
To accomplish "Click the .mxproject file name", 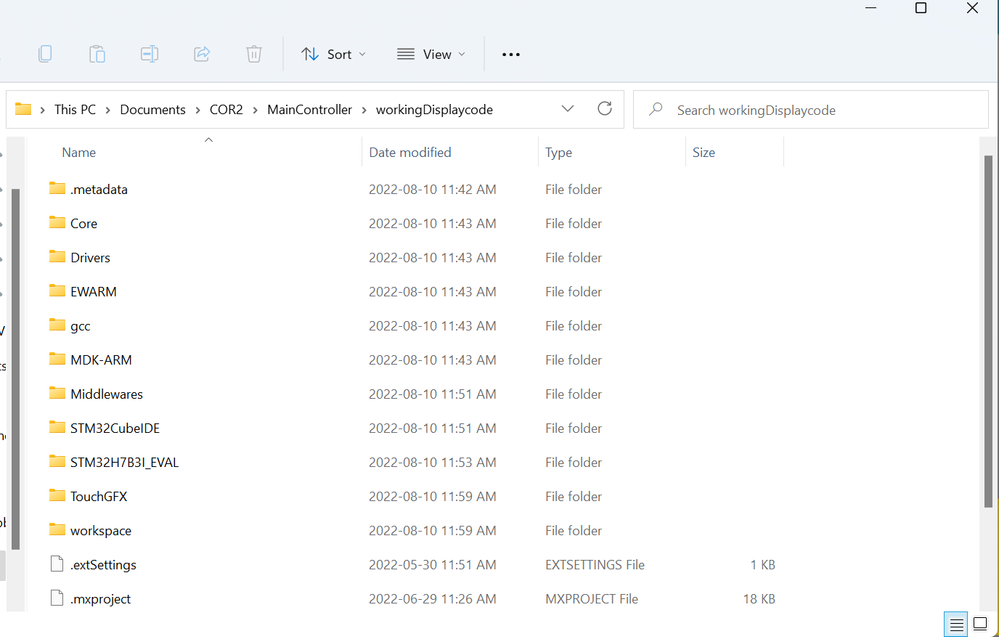I will pos(100,599).
